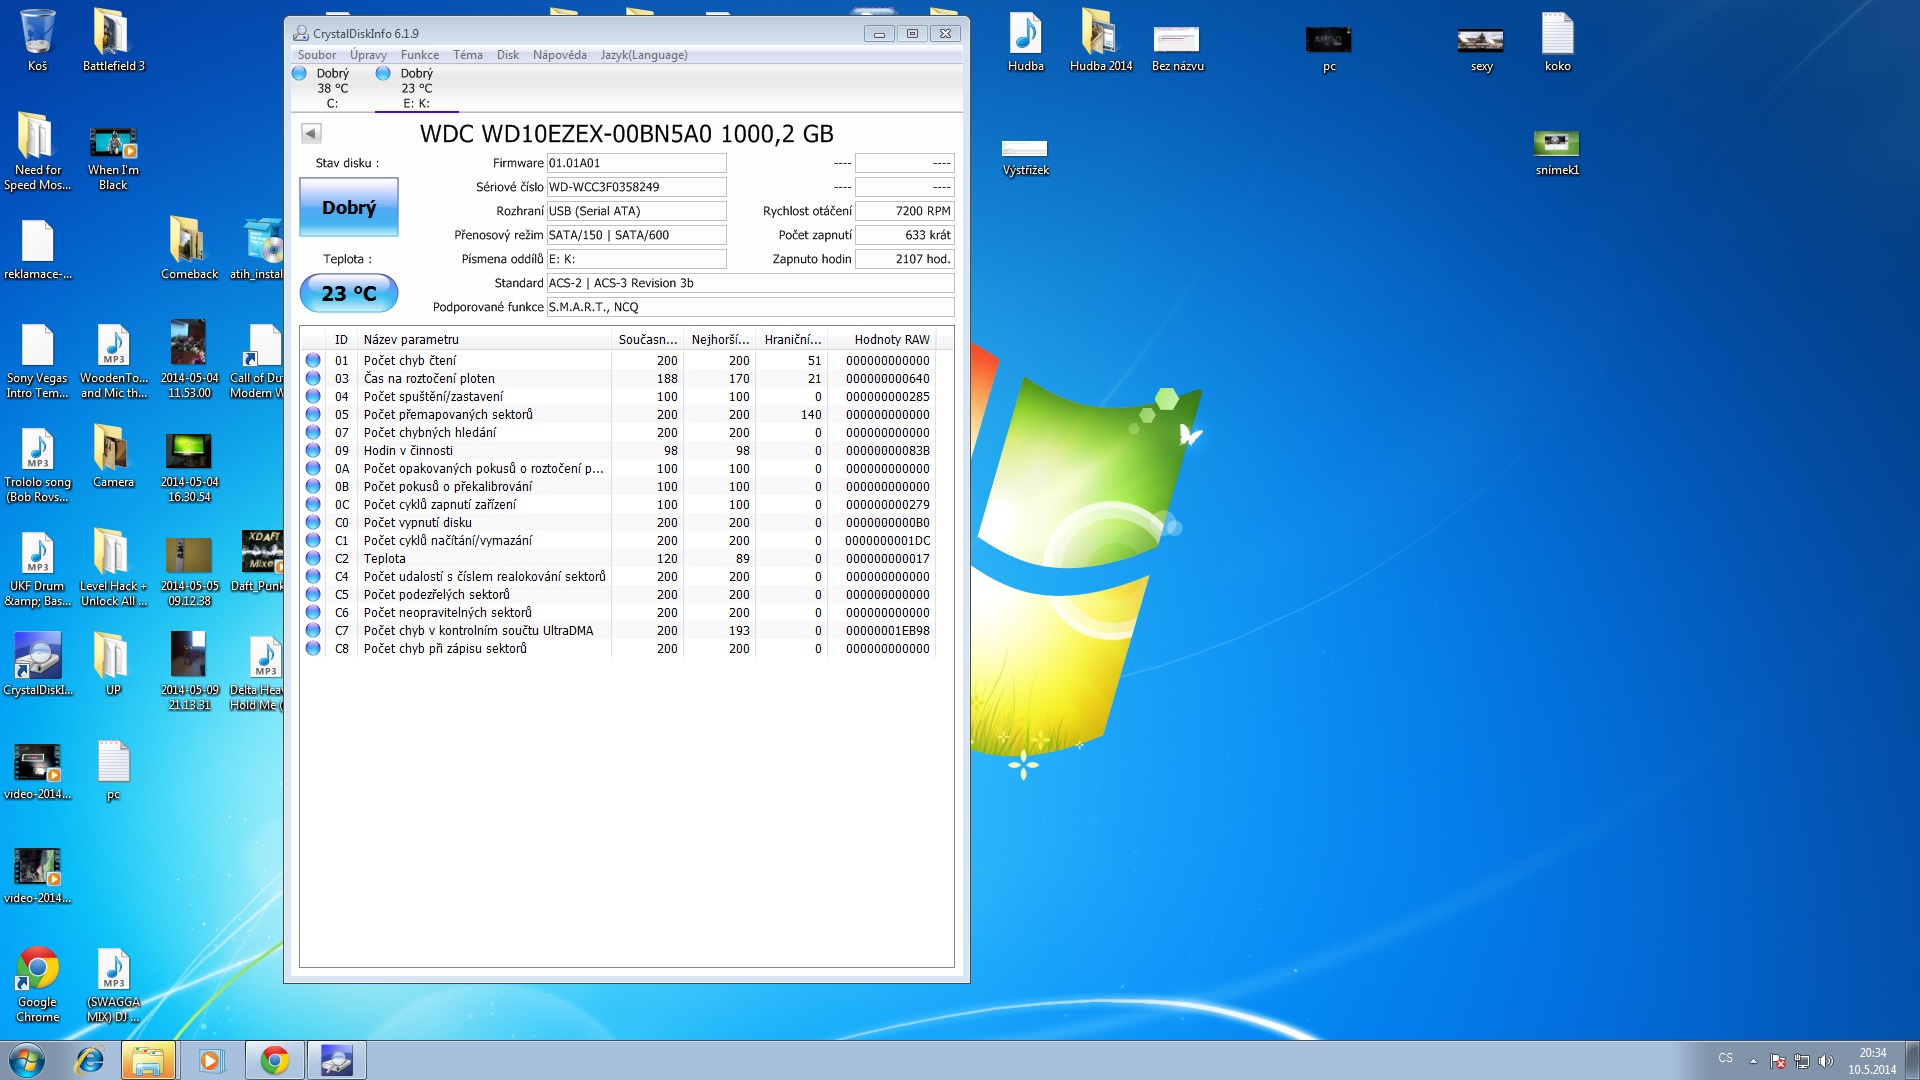Viewport: 1920px width, 1080px height.
Task: Click the volume speaker tray icon
Action: coord(1825,1060)
